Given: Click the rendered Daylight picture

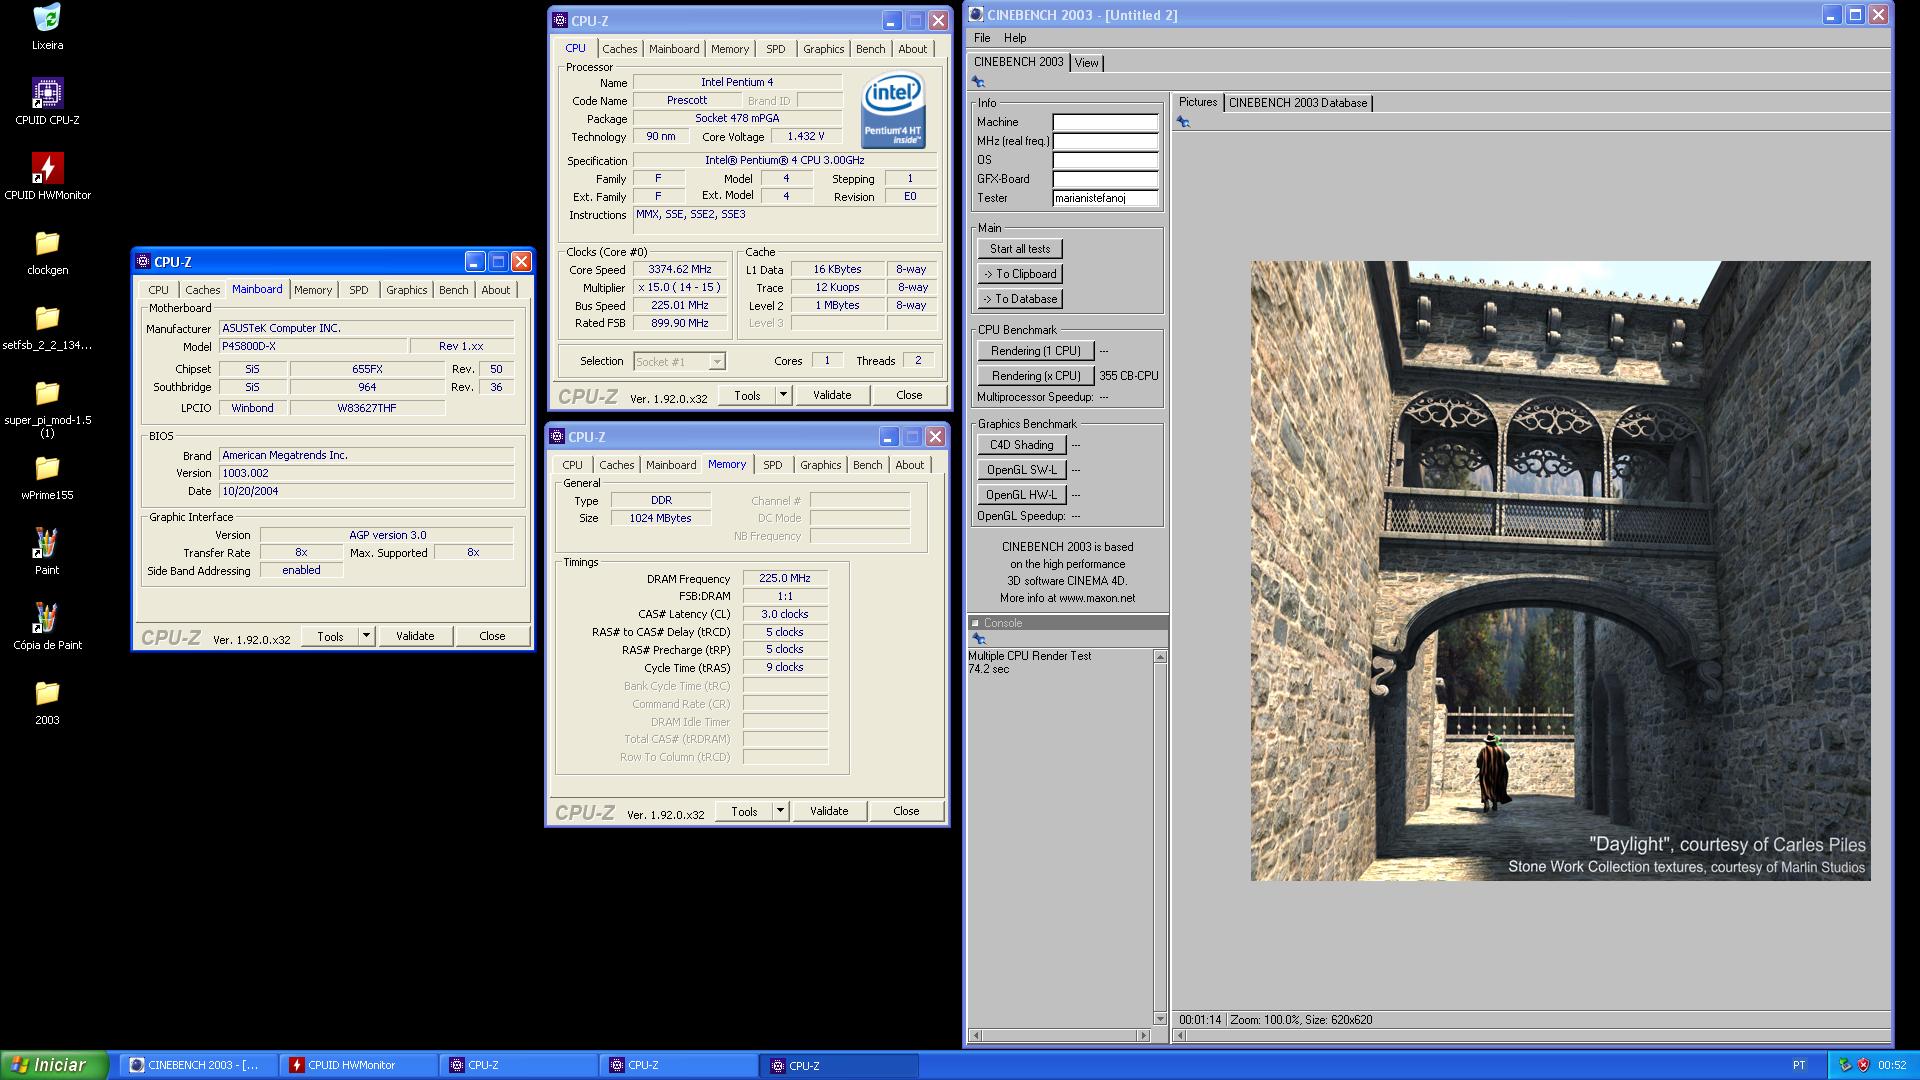Looking at the screenshot, I should (1560, 571).
